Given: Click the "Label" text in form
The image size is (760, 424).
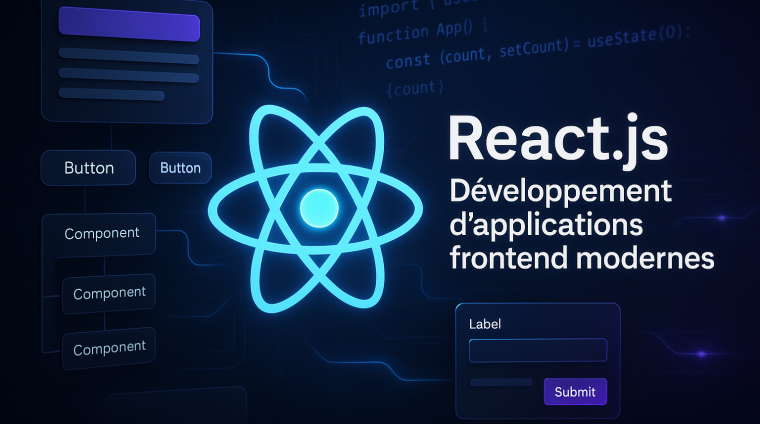Looking at the screenshot, I should [x=485, y=324].
